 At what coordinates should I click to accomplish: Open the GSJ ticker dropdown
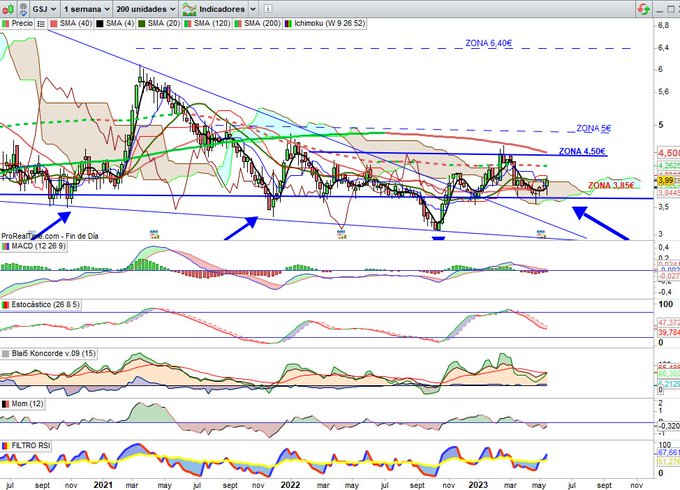click(44, 9)
